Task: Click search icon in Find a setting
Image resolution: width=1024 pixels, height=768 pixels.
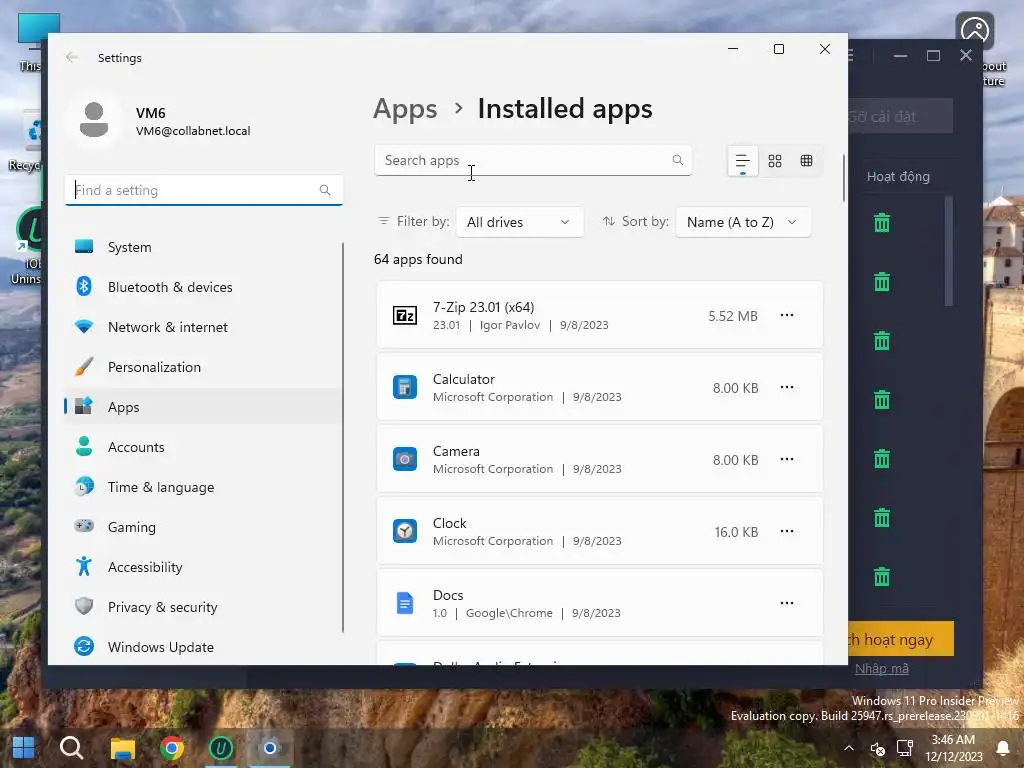Action: (x=325, y=190)
